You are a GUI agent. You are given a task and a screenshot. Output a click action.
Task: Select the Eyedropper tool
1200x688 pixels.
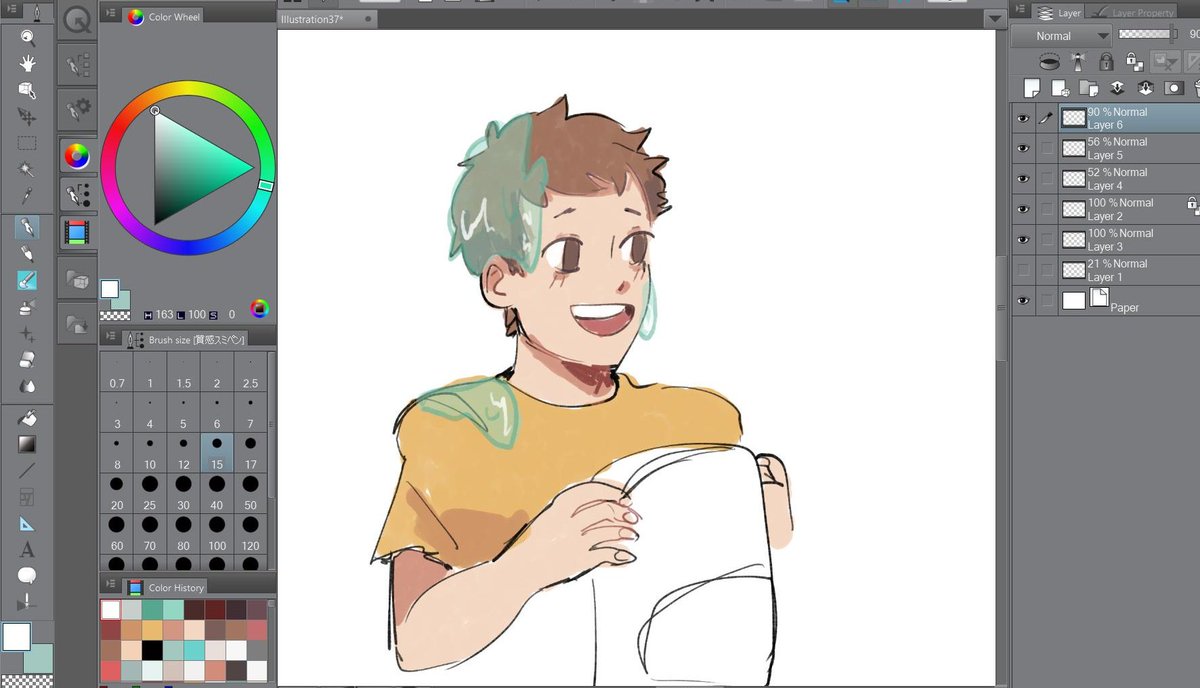pos(27,196)
